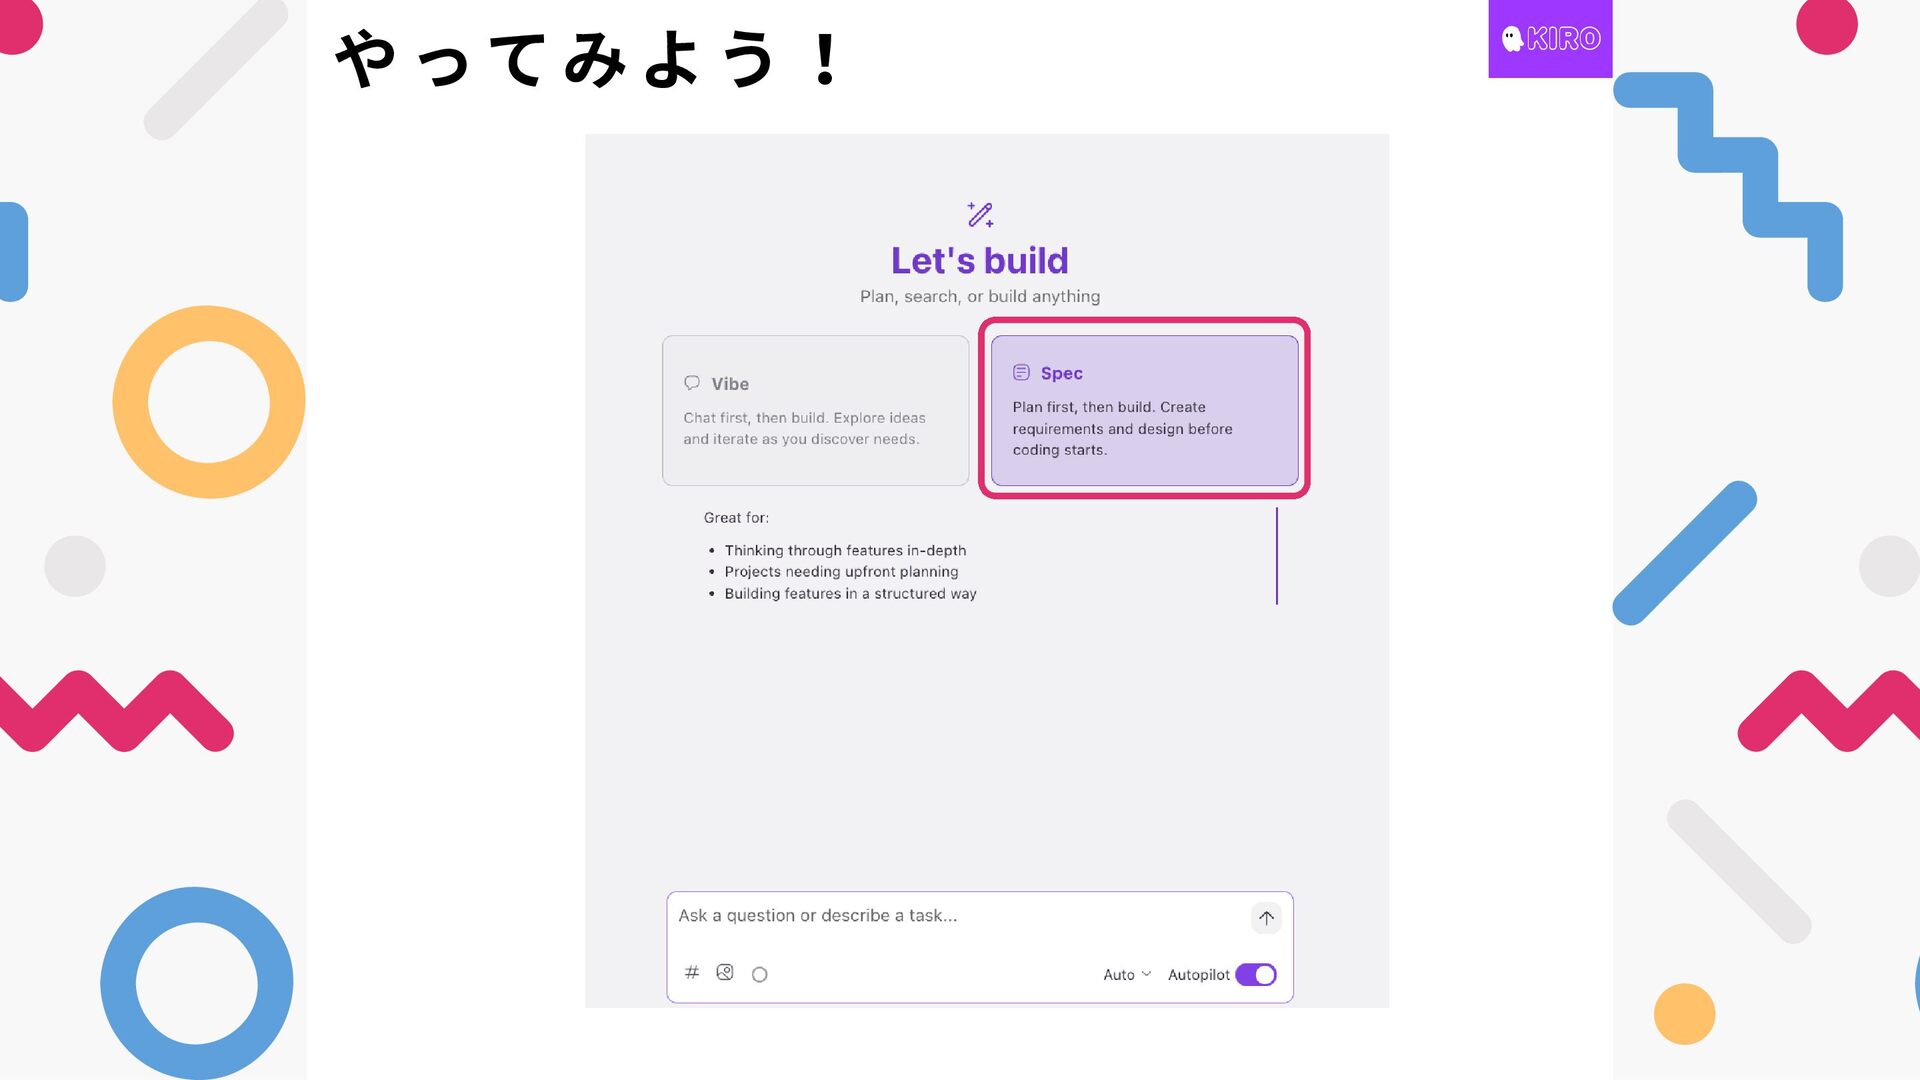Click the Let's build heading
Image resolution: width=1920 pixels, height=1080 pixels.
(x=979, y=261)
